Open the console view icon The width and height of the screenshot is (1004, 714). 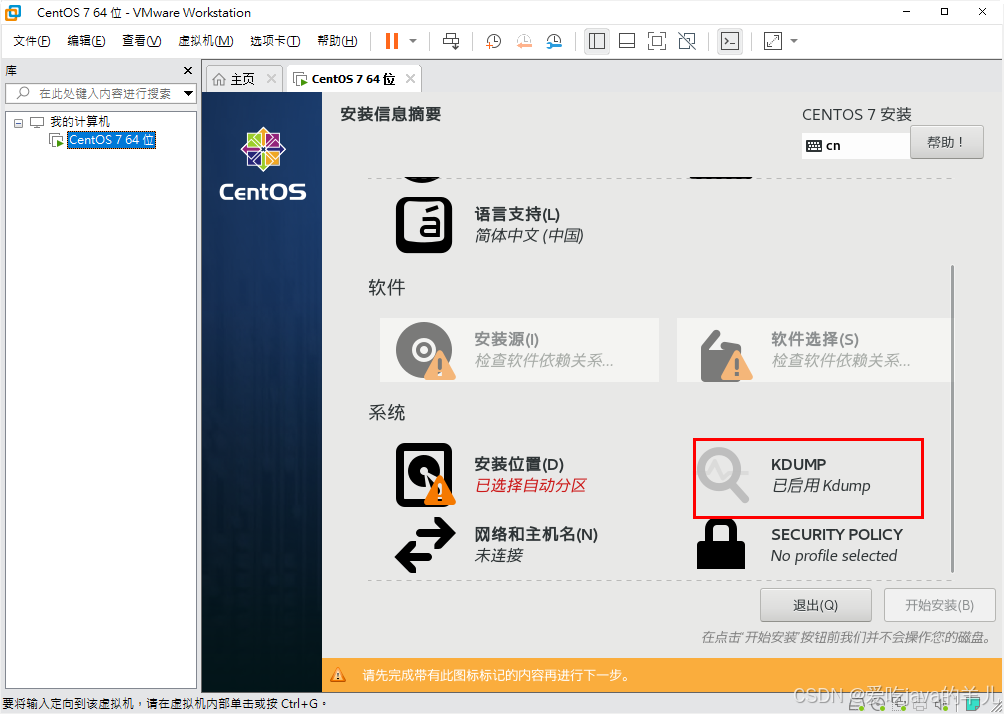click(x=730, y=41)
